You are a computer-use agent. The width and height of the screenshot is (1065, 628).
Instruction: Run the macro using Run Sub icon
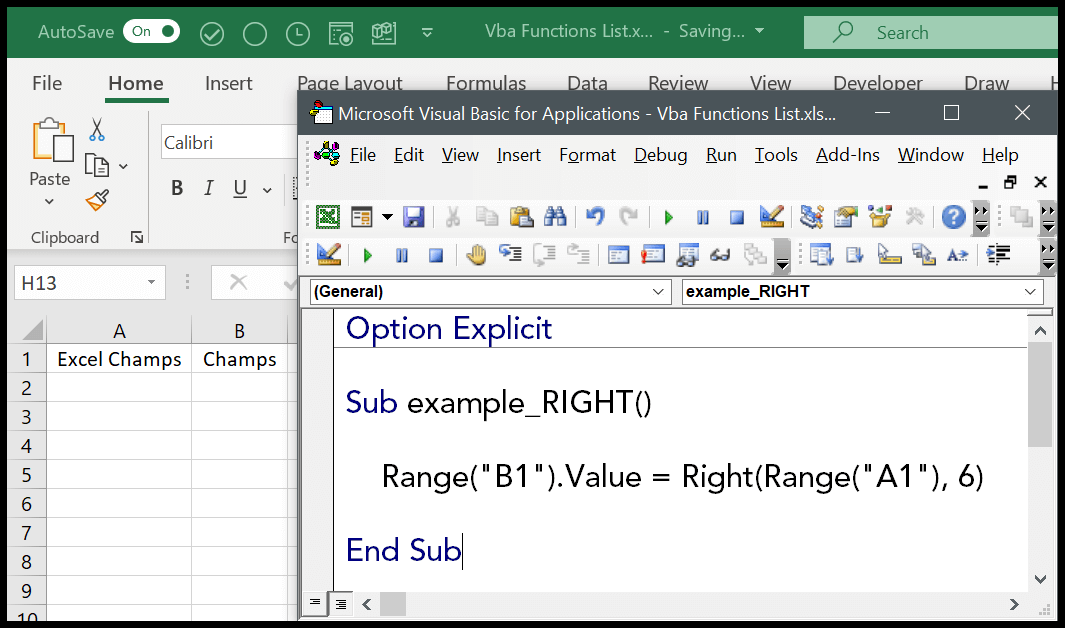(x=668, y=216)
